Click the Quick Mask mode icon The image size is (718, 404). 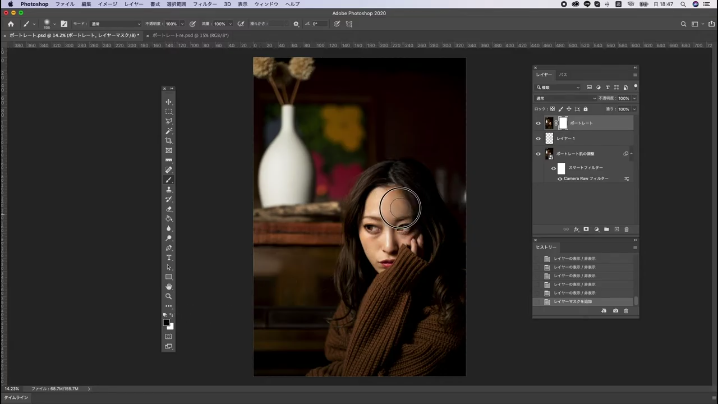pos(169,337)
